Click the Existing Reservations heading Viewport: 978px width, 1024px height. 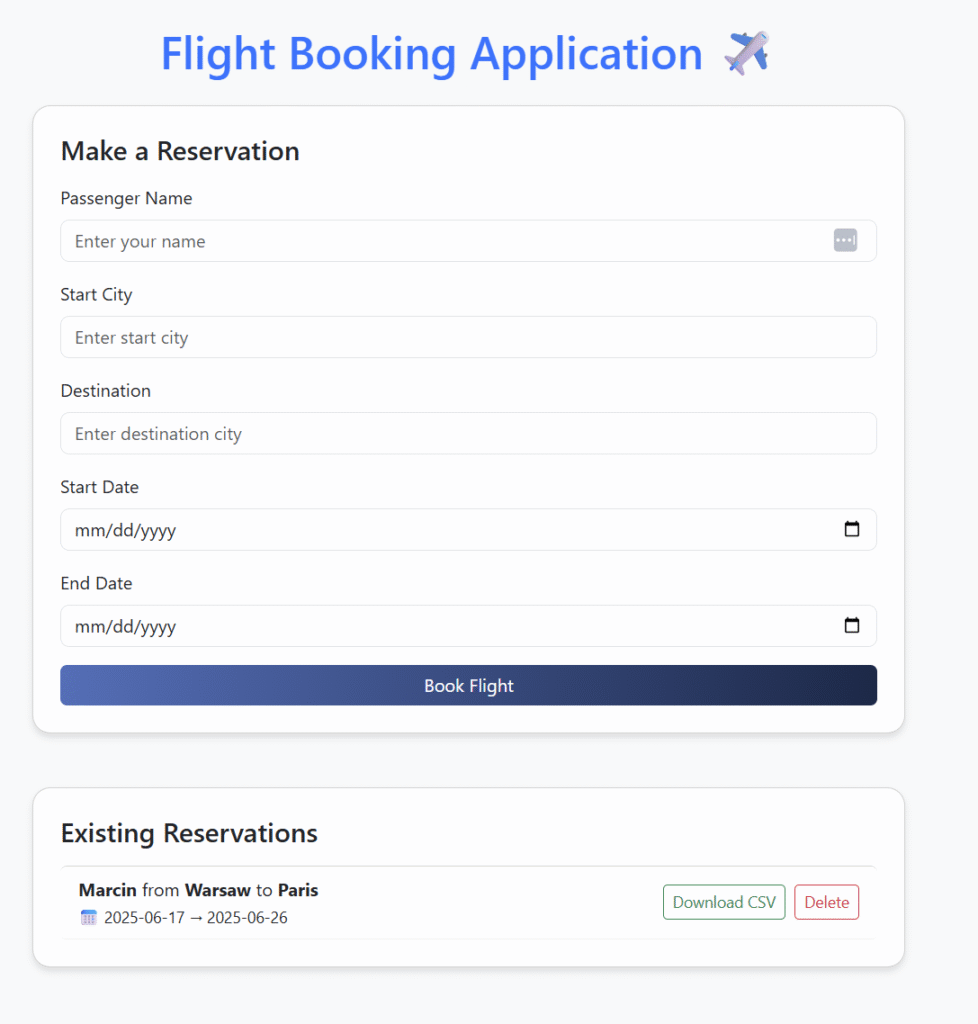[x=189, y=833]
